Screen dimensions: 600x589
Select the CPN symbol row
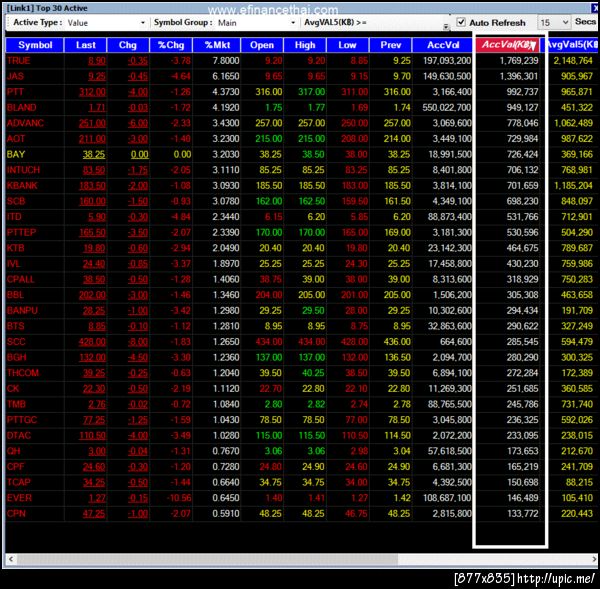tap(302, 514)
